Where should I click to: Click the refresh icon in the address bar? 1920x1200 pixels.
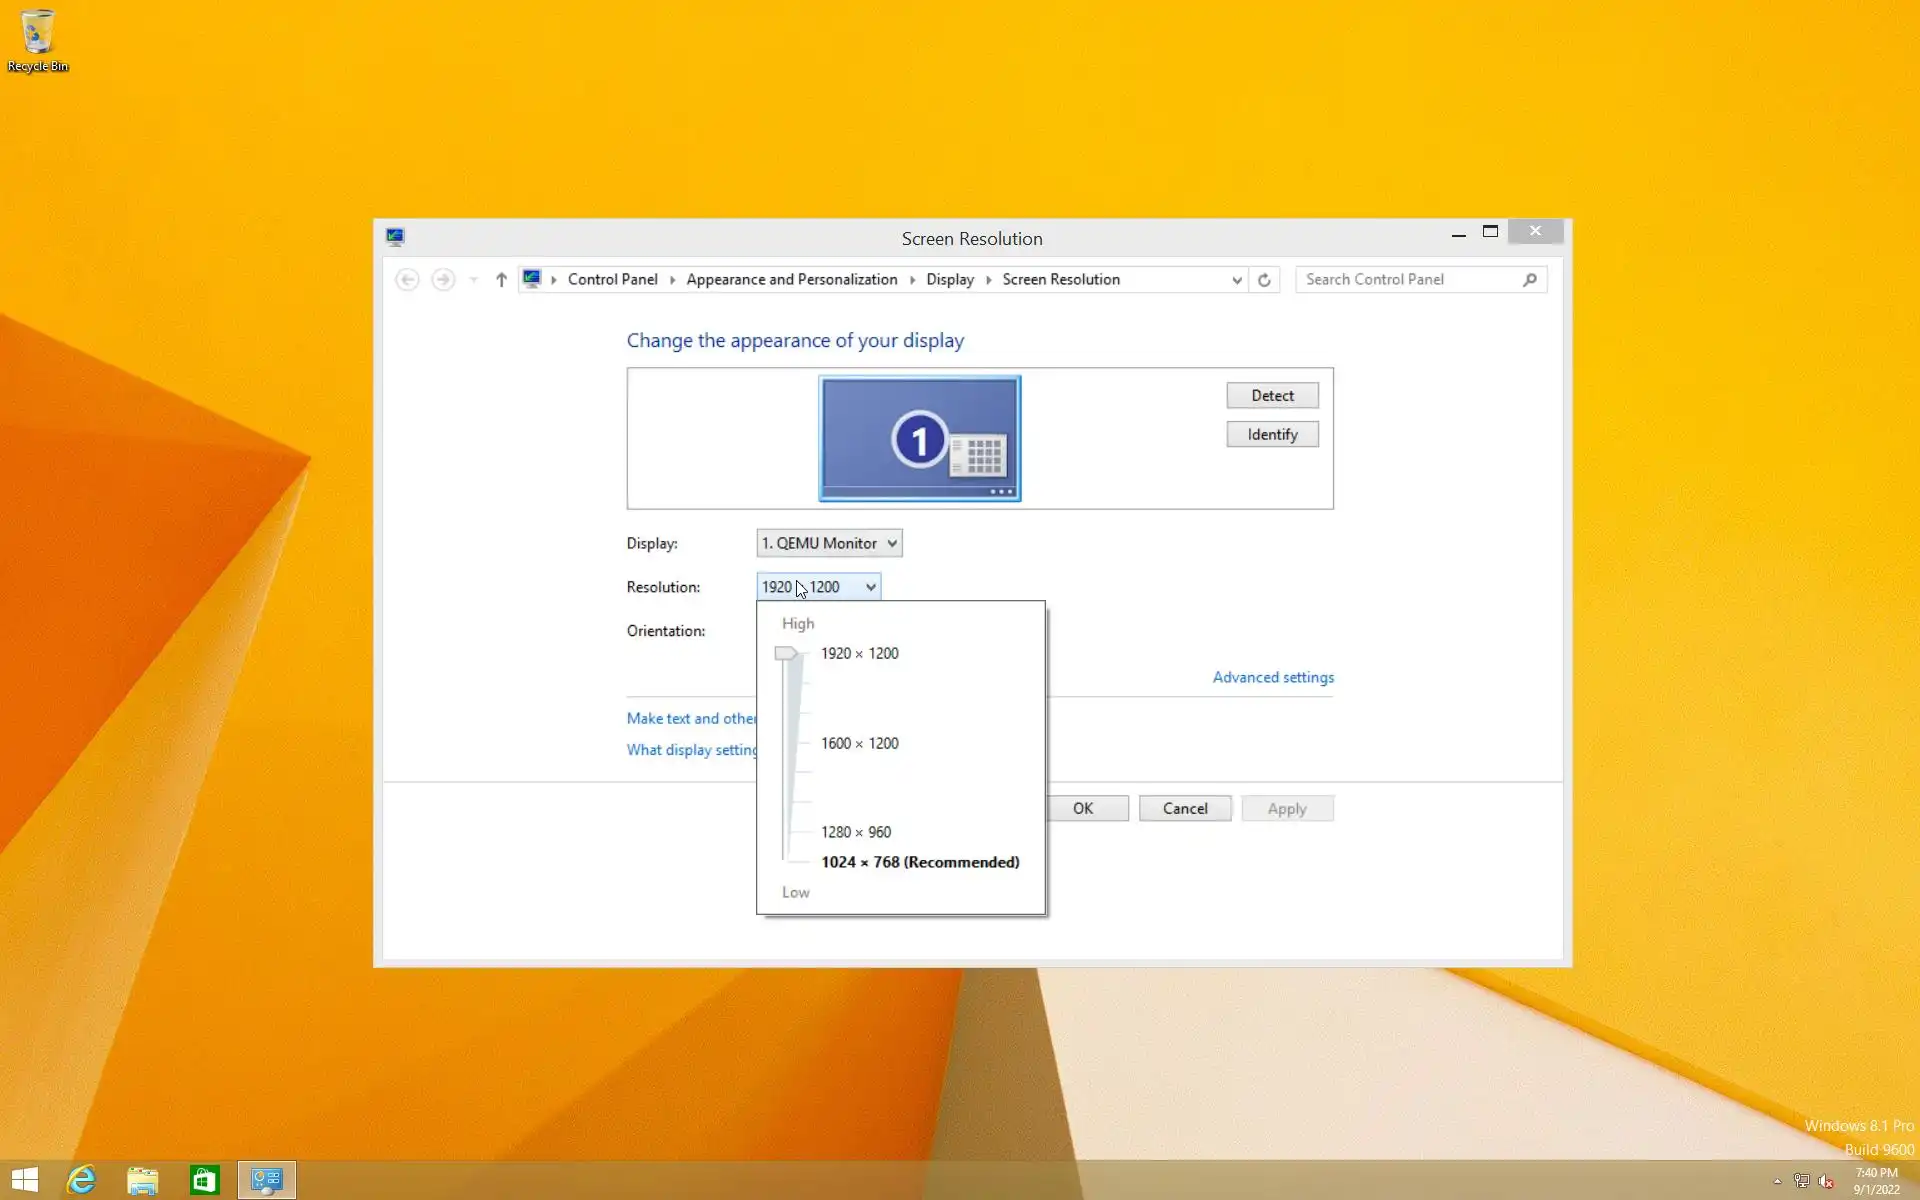coord(1264,280)
